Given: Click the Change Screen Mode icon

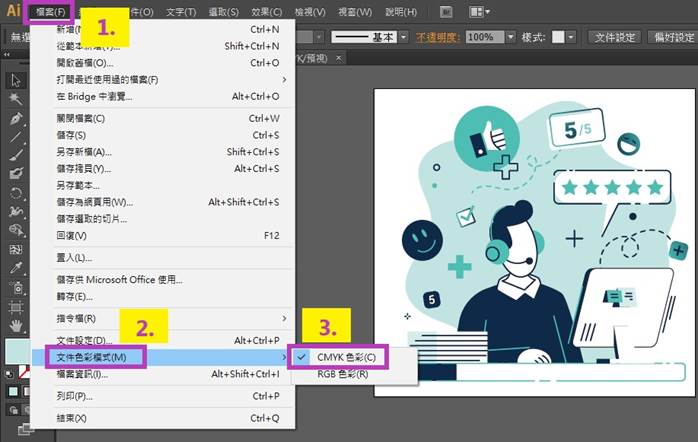Looking at the screenshot, I should click(25, 429).
